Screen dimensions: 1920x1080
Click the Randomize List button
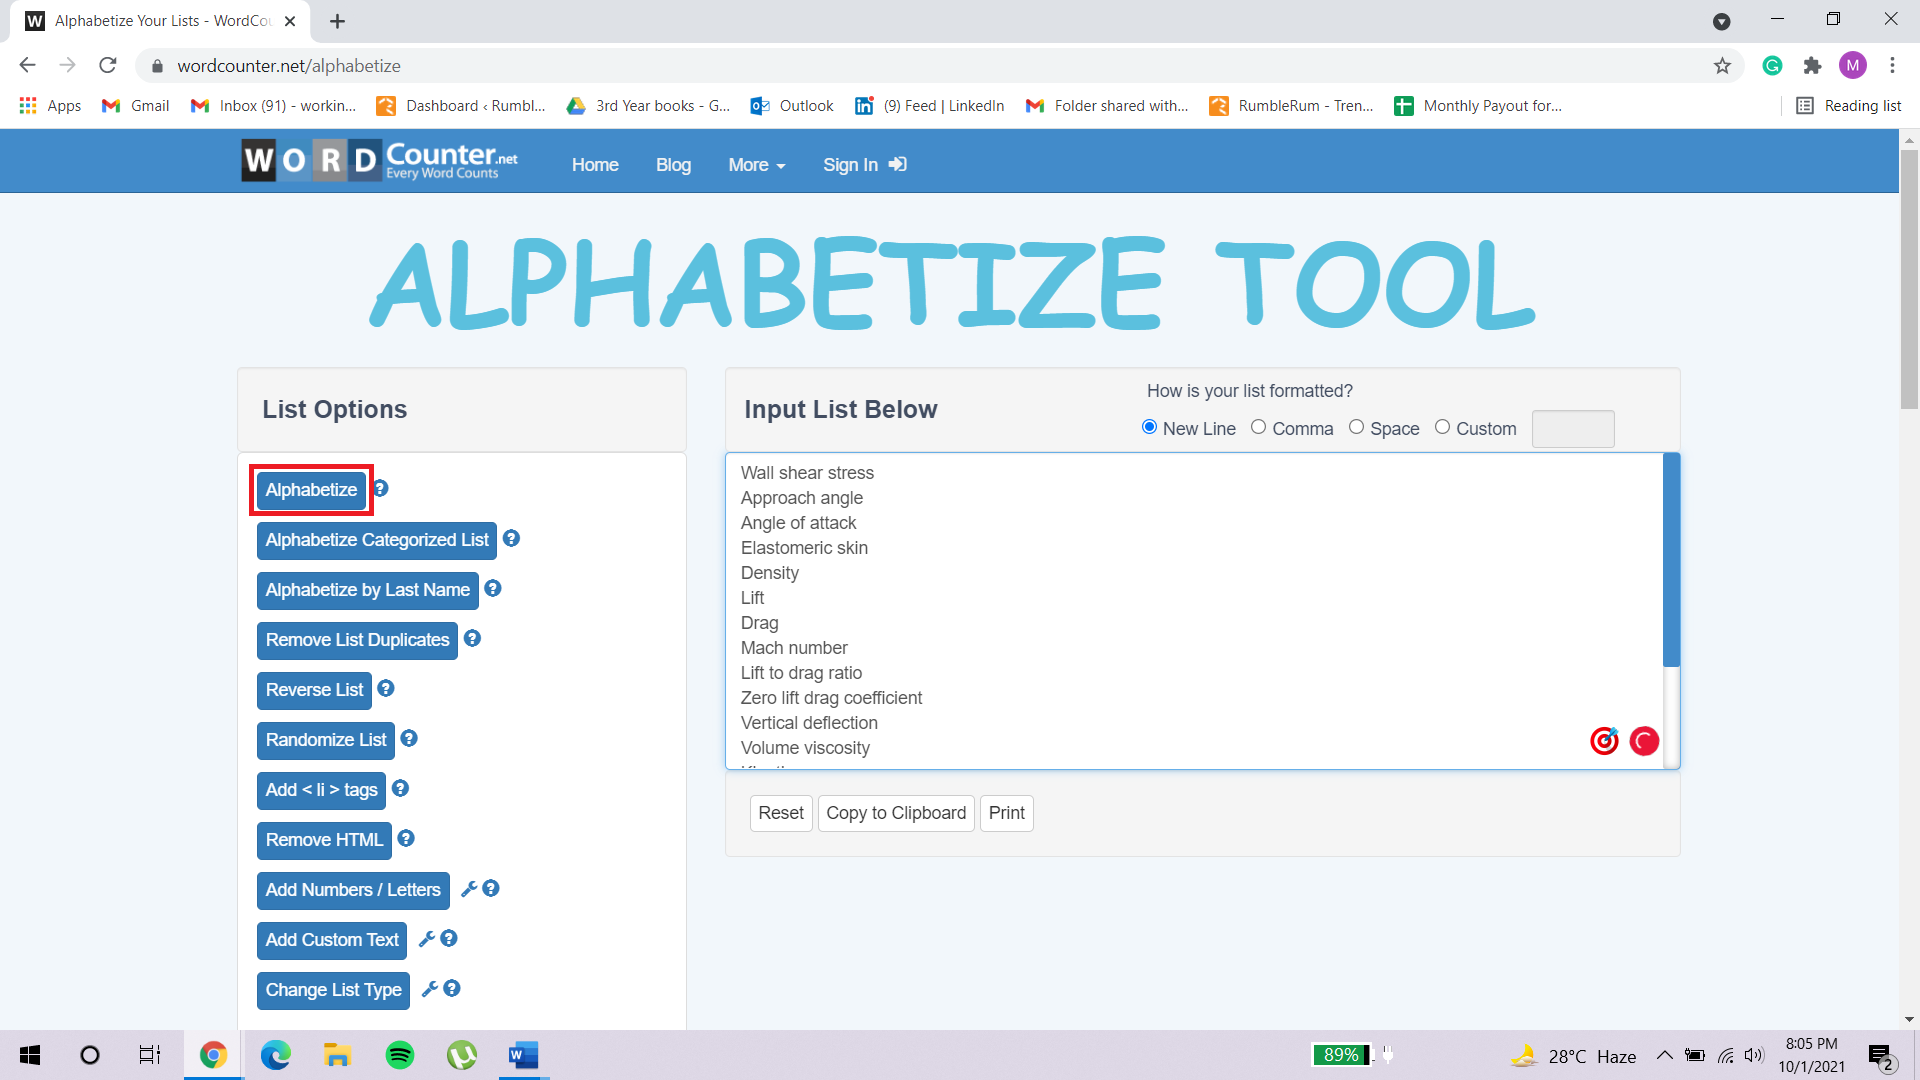click(326, 740)
